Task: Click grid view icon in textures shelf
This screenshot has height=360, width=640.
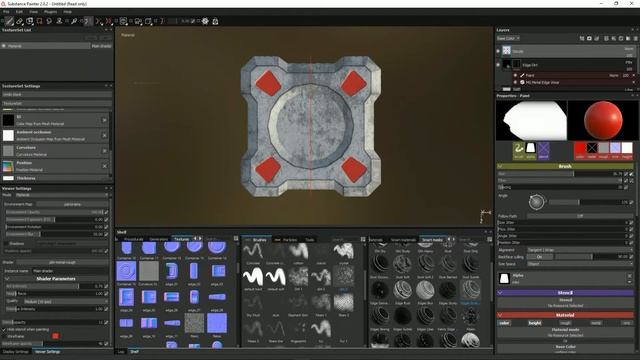Action: pyautogui.click(x=236, y=239)
